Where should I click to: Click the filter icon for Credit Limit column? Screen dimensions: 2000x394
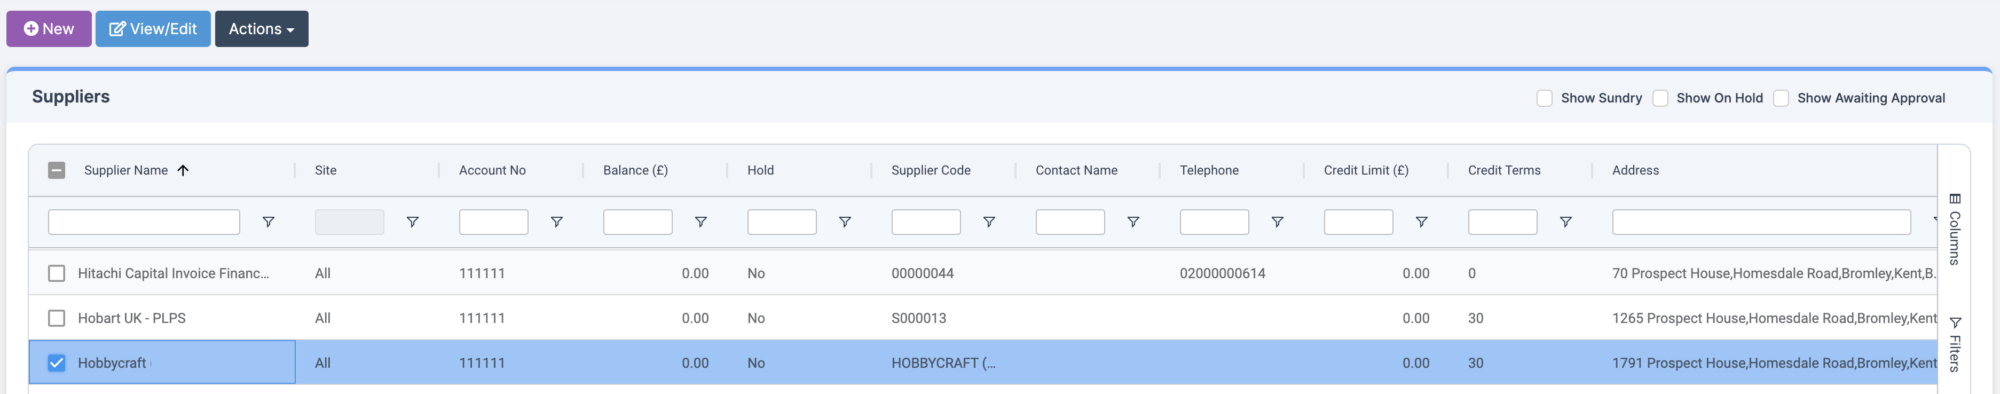(x=1421, y=222)
